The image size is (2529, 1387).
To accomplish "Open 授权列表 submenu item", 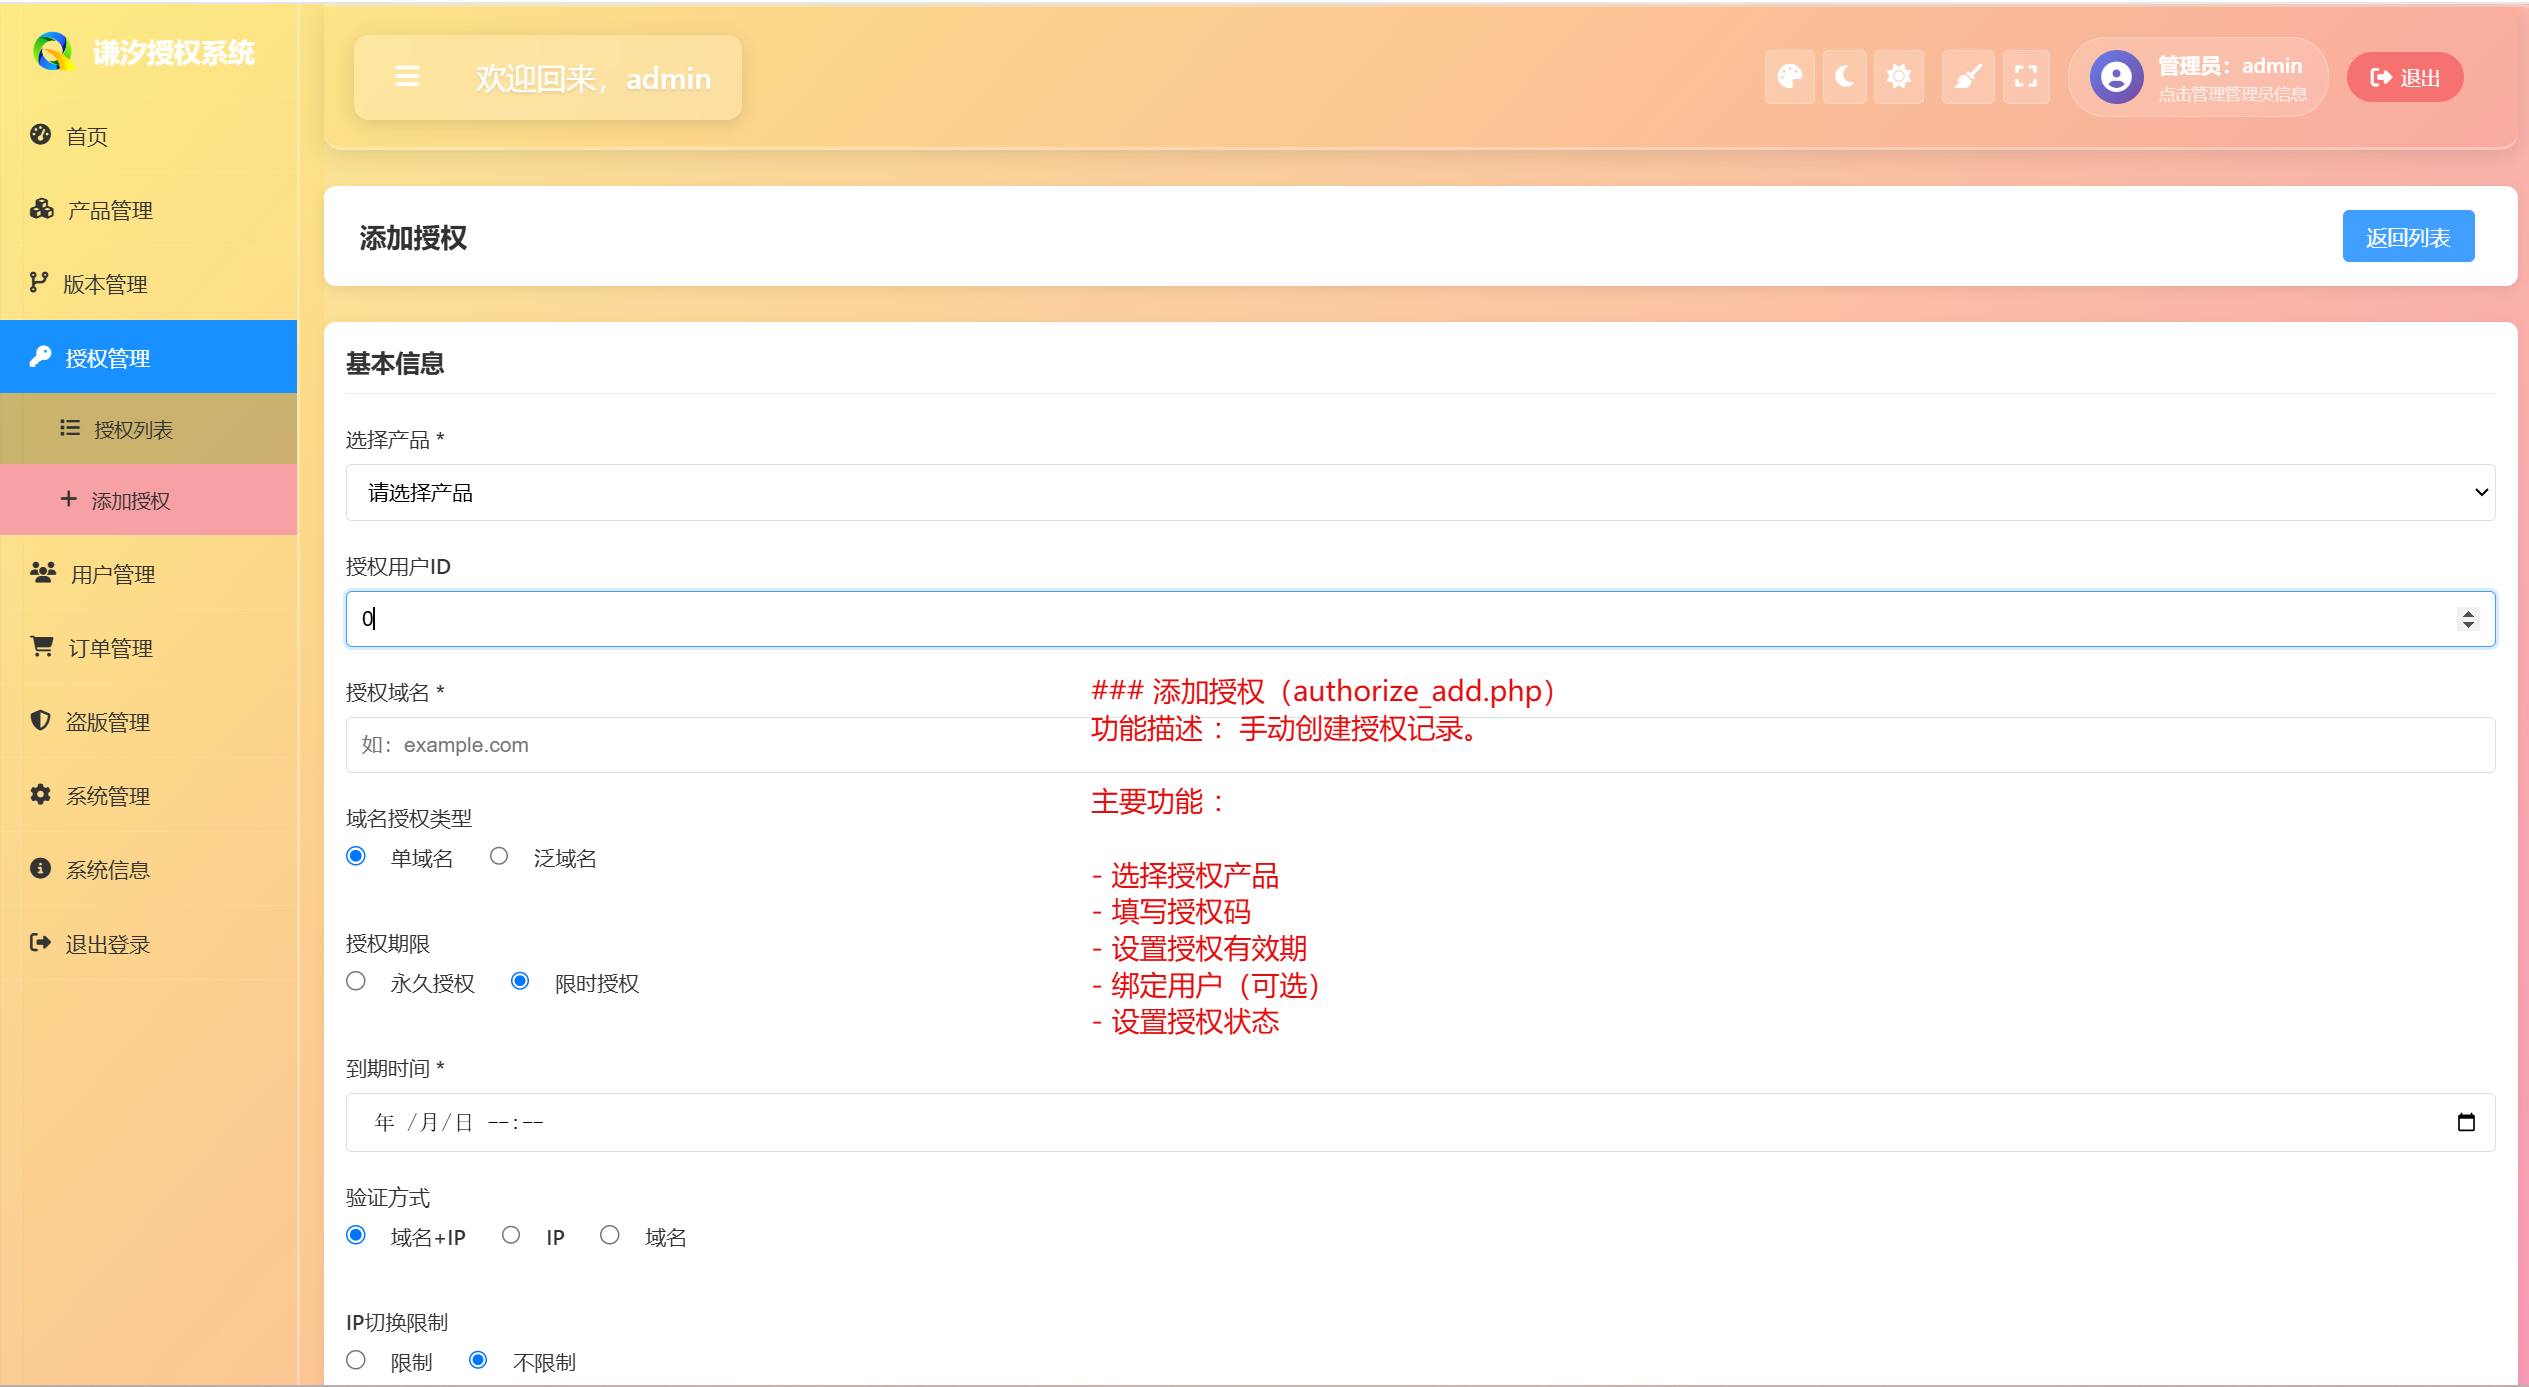I will (149, 429).
